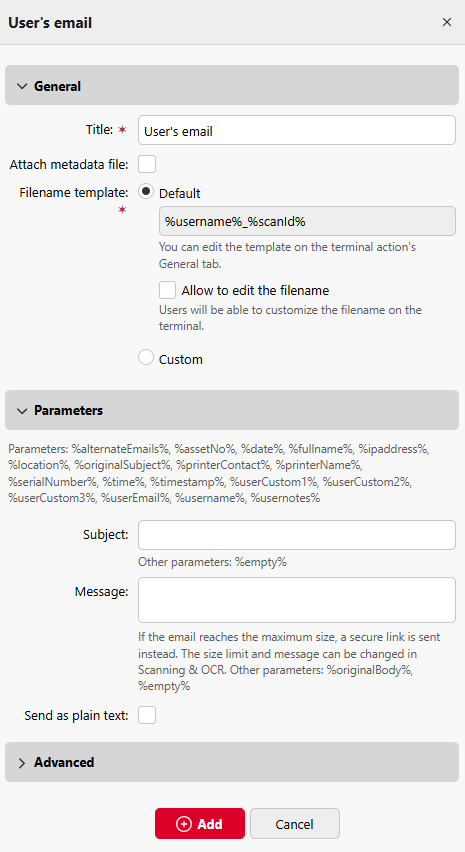This screenshot has width=465, height=852.
Task: Click the dialog title User's email
Action: click(50, 23)
